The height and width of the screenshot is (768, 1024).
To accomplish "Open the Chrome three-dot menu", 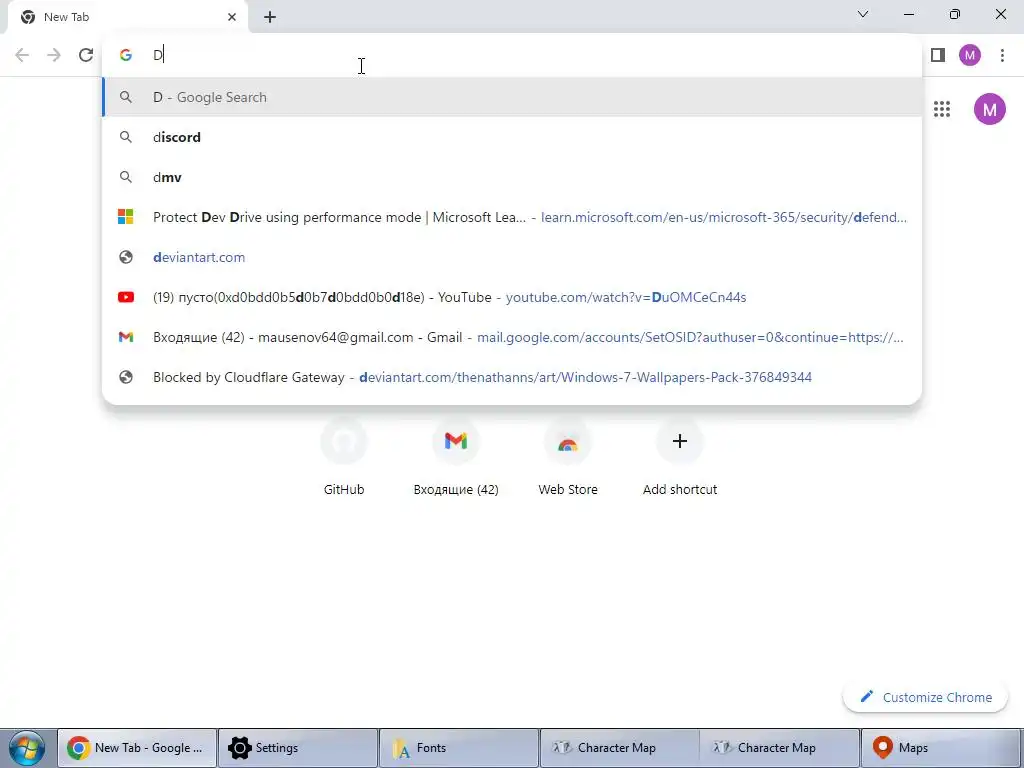I will point(1002,55).
